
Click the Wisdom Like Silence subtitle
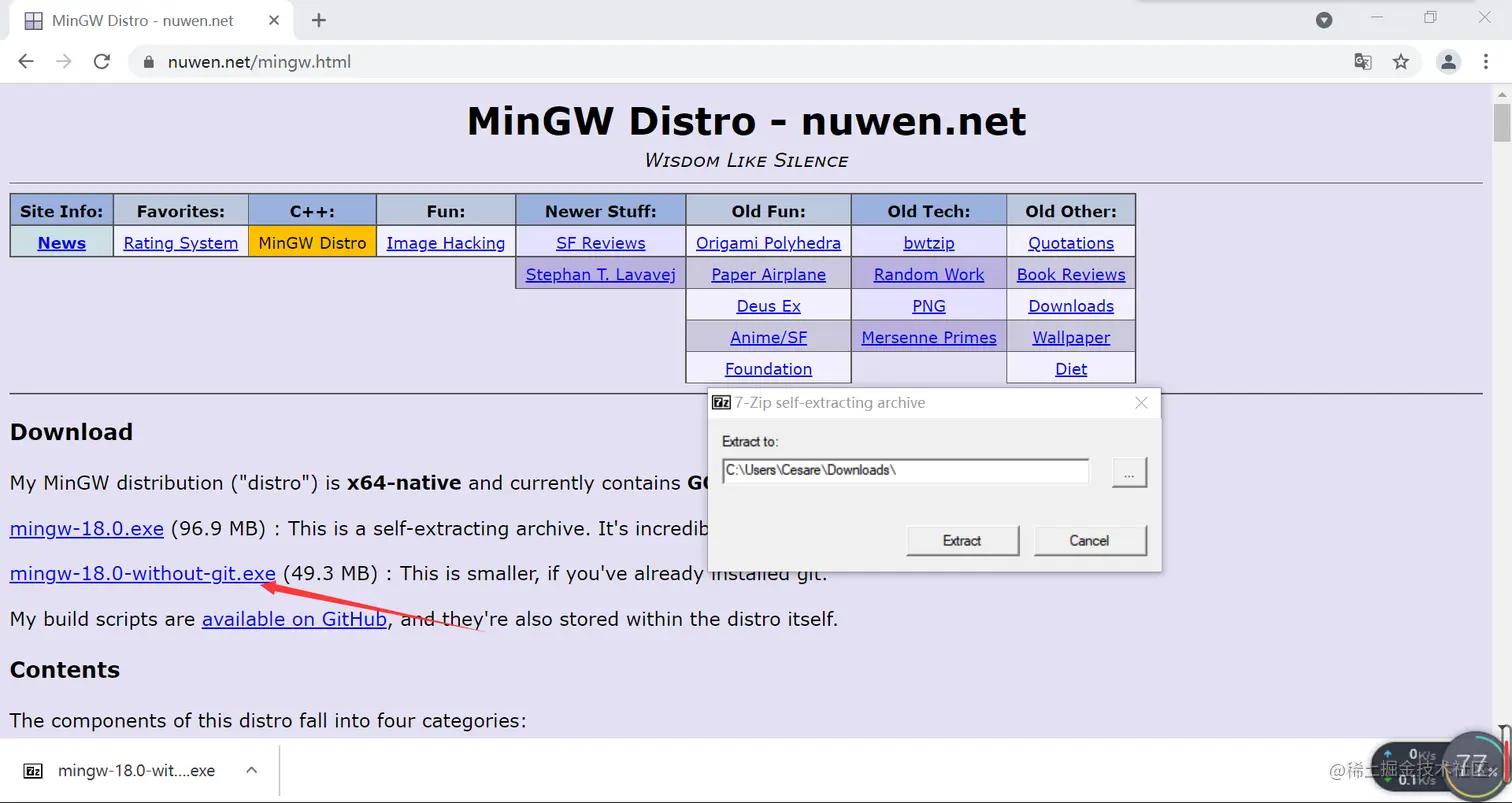(746, 161)
